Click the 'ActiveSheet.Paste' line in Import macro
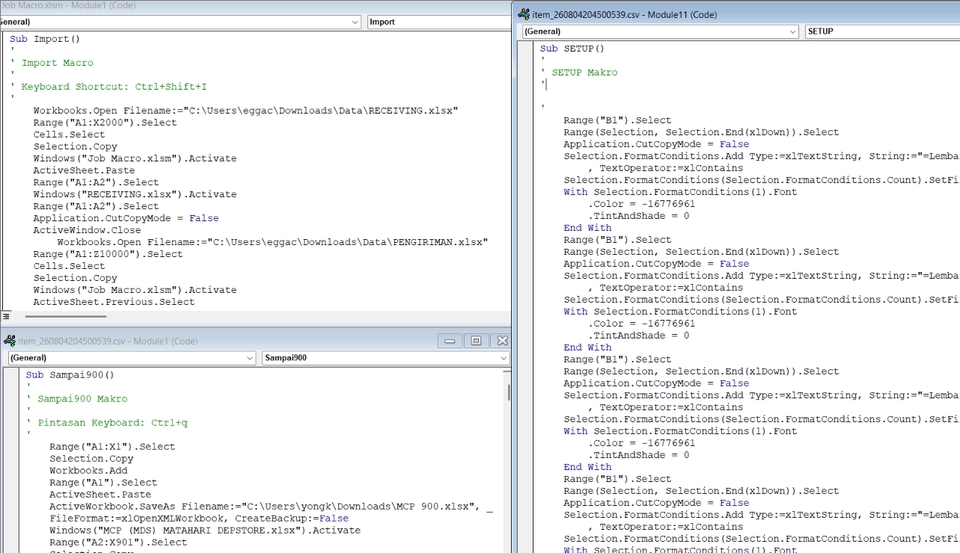The image size is (960, 553). click(x=84, y=170)
